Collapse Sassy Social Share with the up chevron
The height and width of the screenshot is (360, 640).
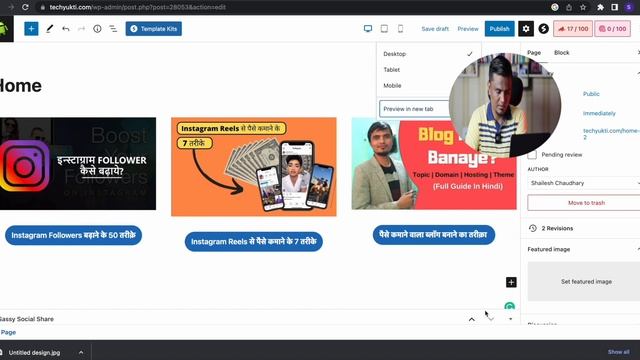click(x=472, y=319)
